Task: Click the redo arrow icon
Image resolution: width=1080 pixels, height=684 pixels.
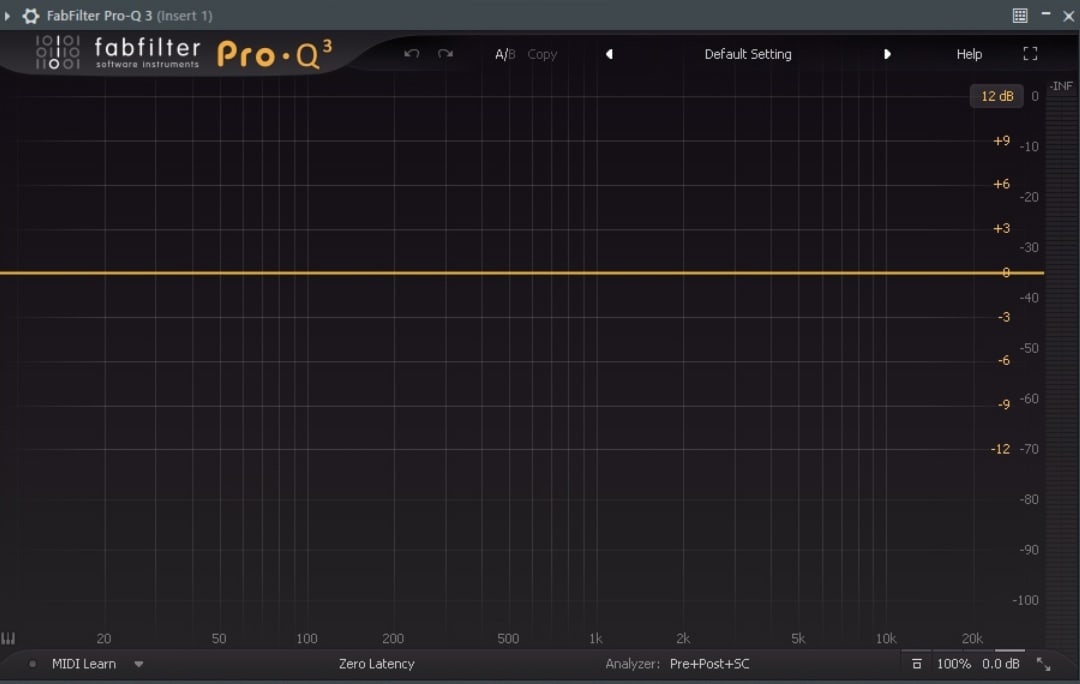Action: pyautogui.click(x=446, y=54)
